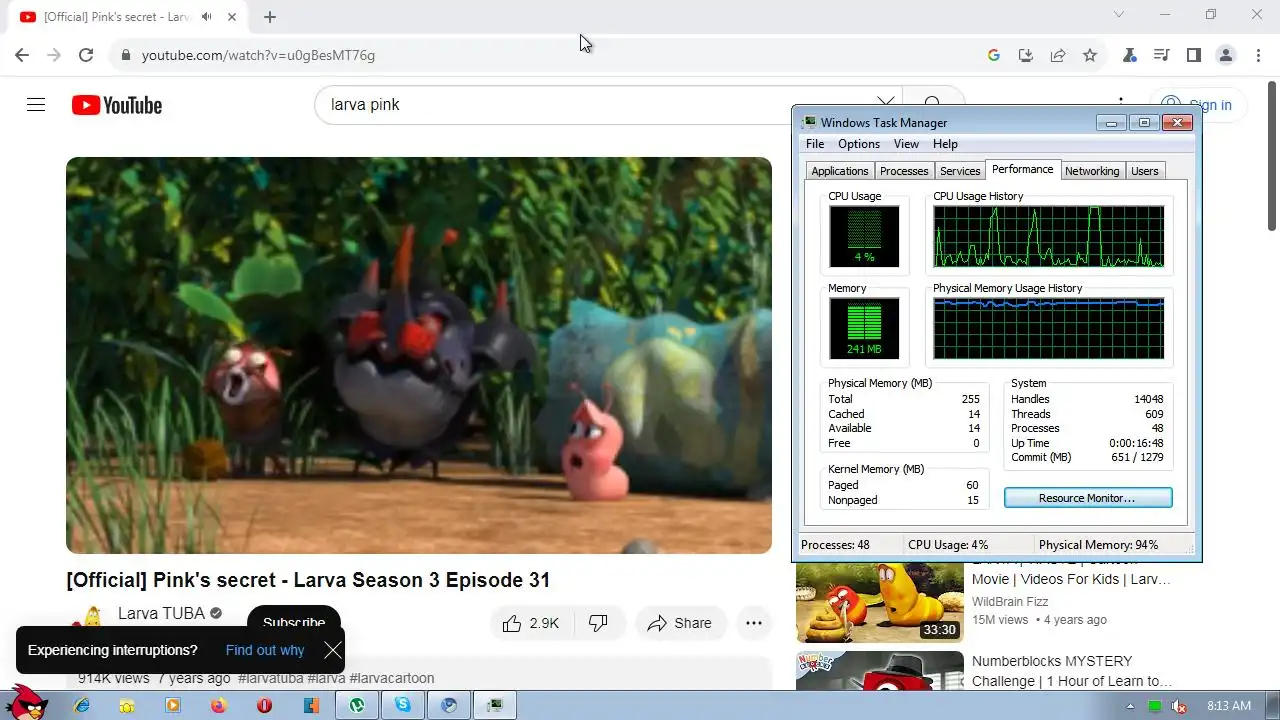Click the CPU Usage History graph
Screen dimensions: 1280x720
click(x=1048, y=236)
